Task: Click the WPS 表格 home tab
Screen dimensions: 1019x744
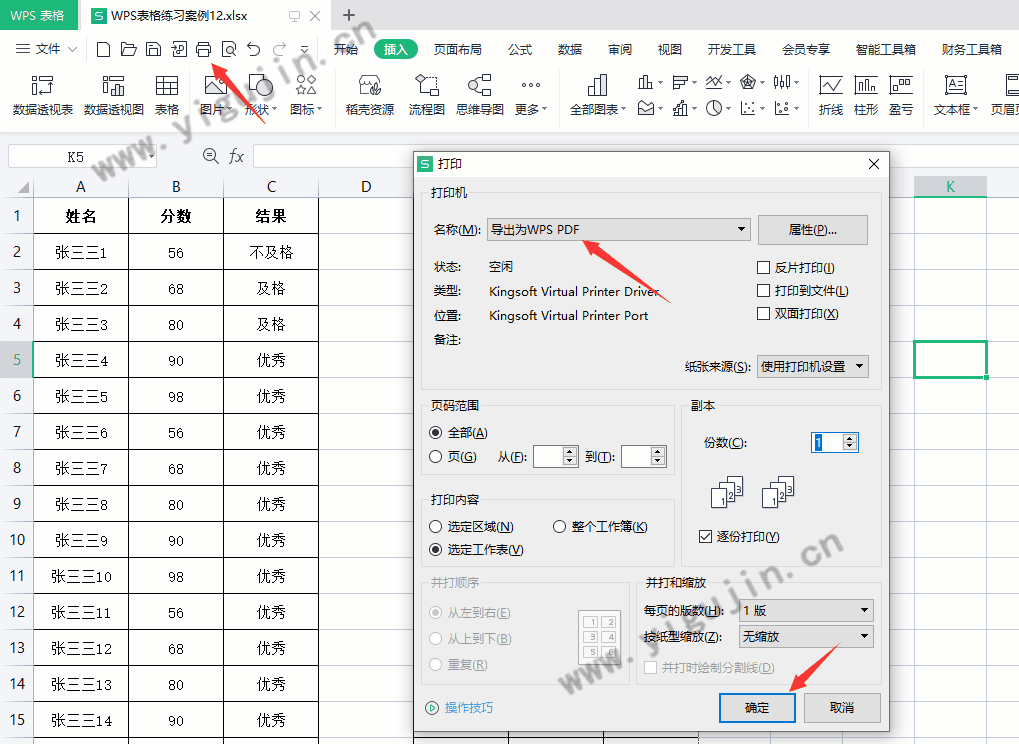Action: (x=37, y=15)
